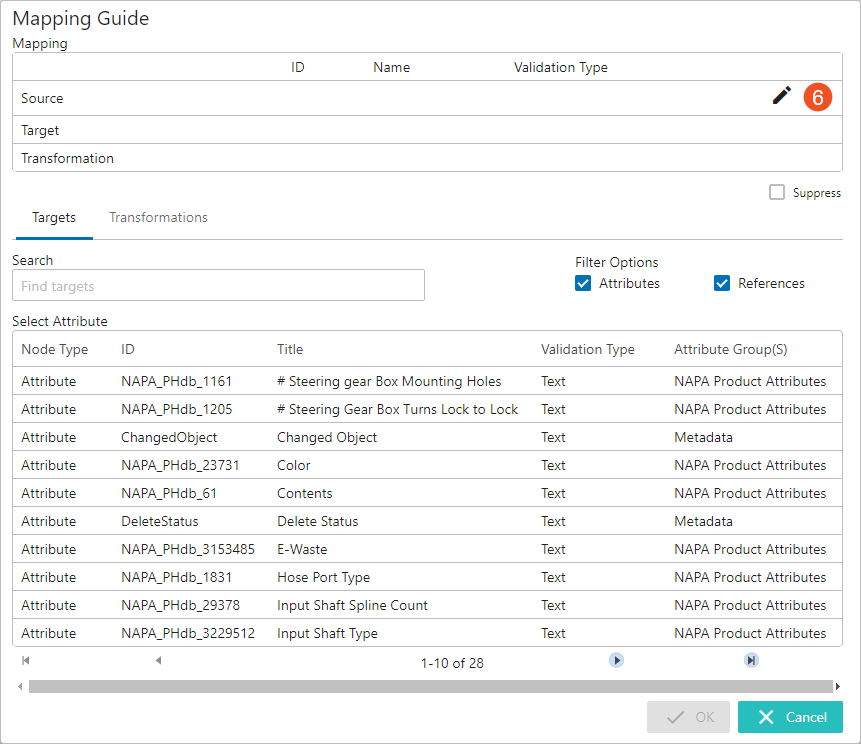Screen dimensions: 861x744
Task: Uncheck the Attributes filter option
Action: point(583,283)
